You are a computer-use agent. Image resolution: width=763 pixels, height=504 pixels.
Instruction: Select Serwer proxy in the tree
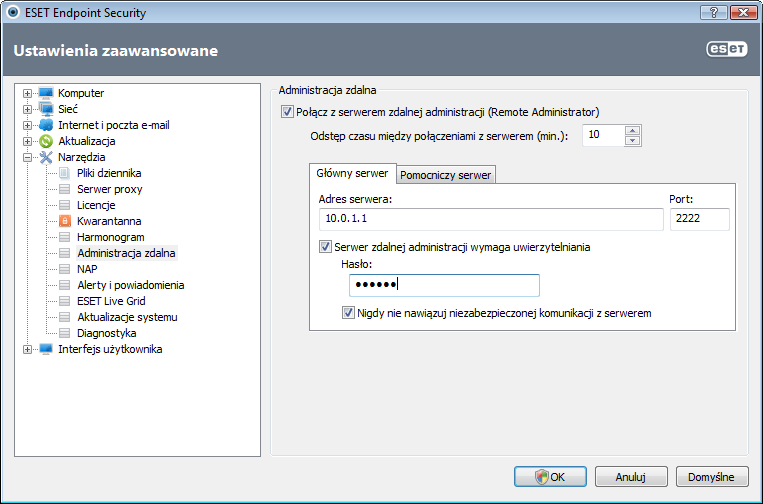(109, 189)
